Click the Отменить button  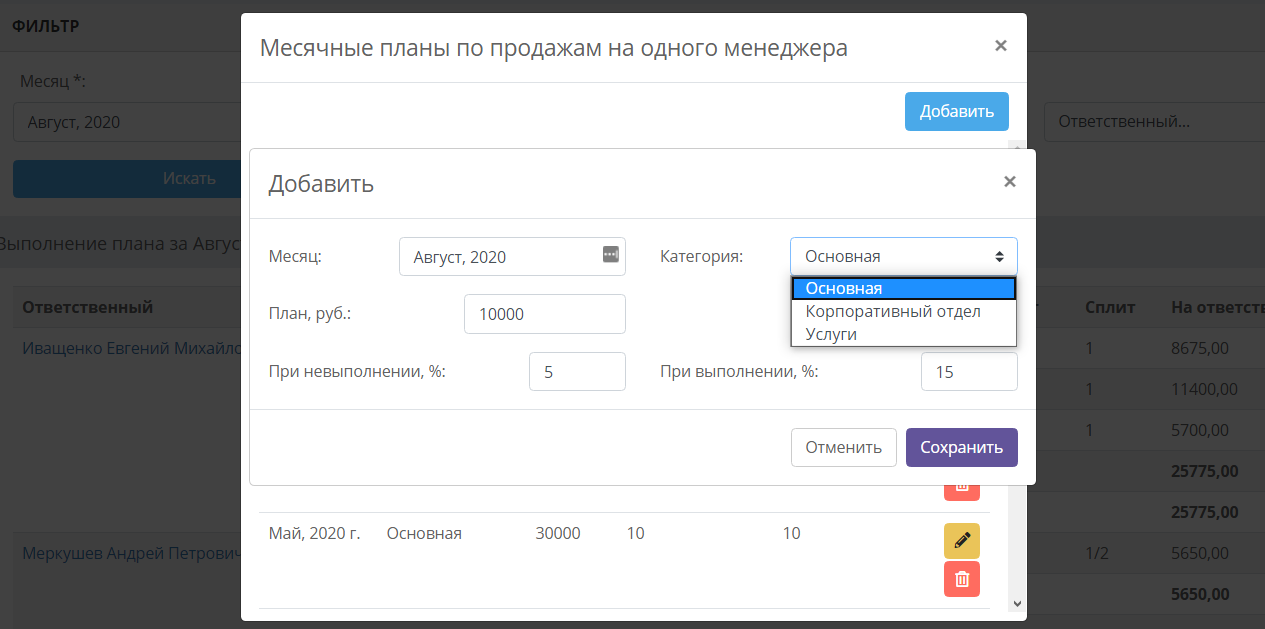844,447
